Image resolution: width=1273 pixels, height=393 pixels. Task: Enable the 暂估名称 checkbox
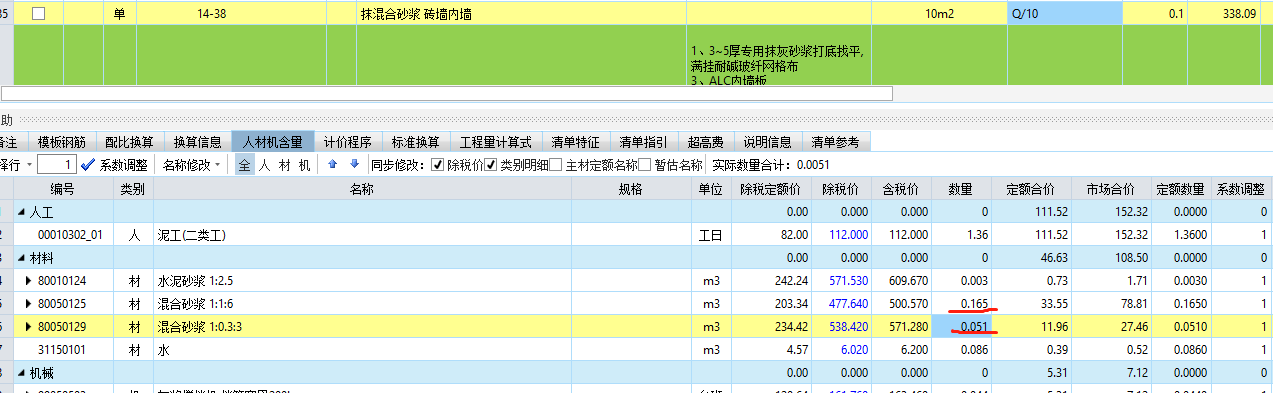point(644,165)
